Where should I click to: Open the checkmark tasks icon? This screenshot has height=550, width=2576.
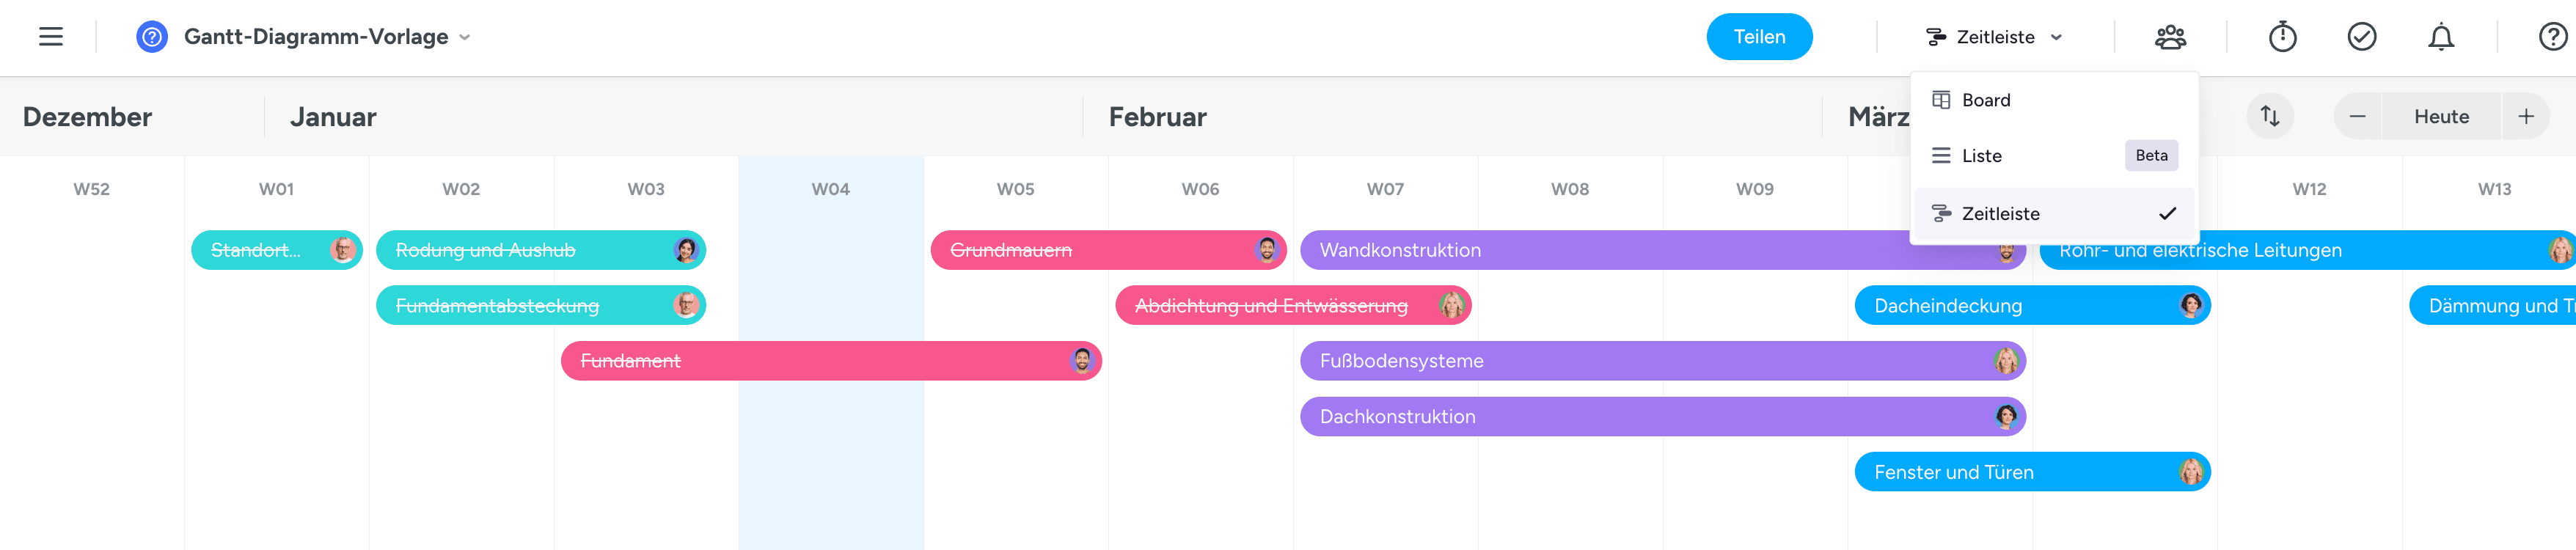tap(2362, 37)
